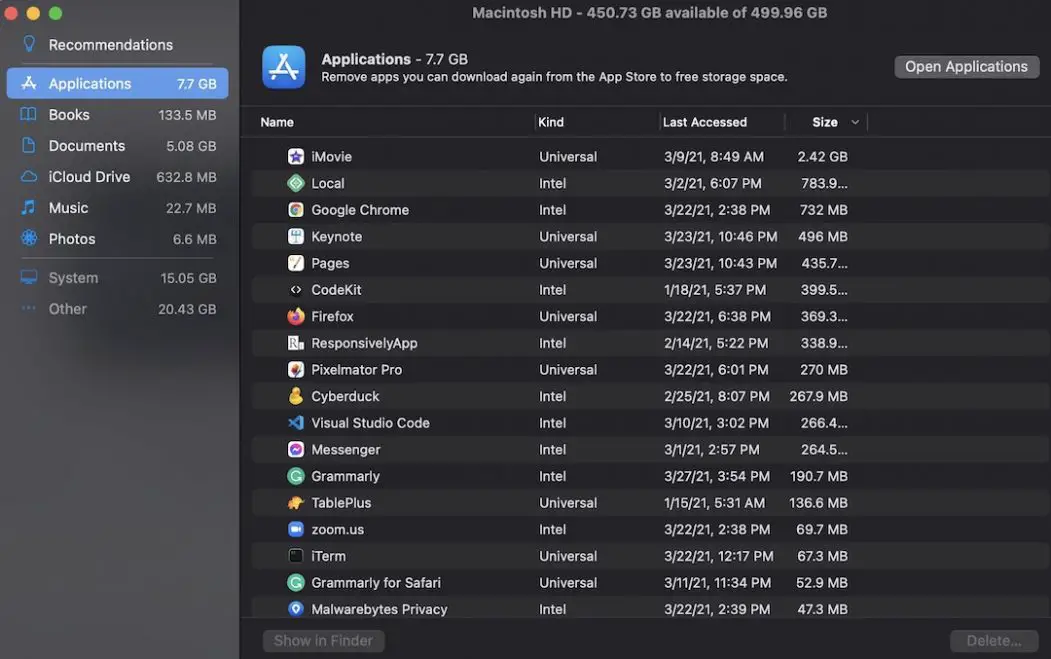Open the Photos storage category
The image size is (1051, 659).
pos(70,239)
